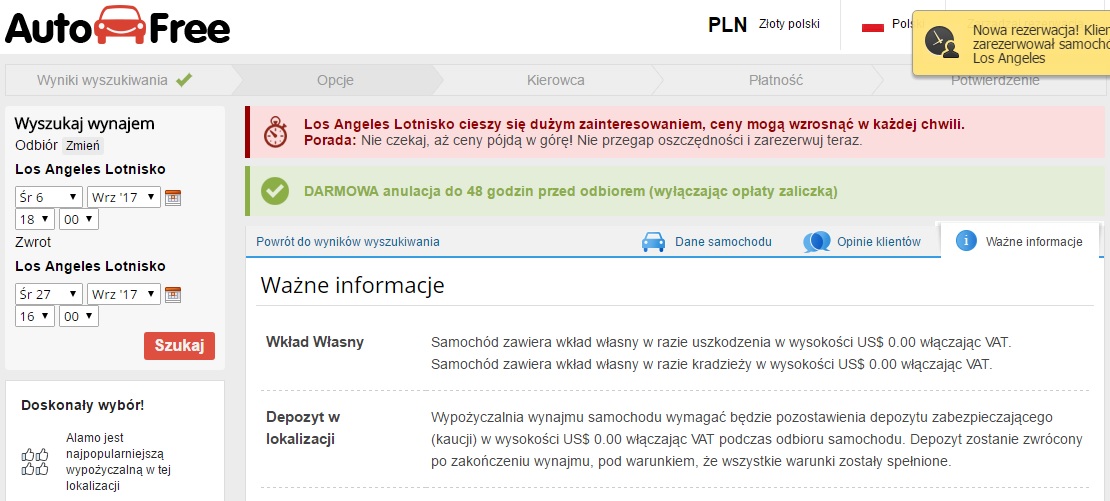Open return minutes dropdown 00

[79, 316]
